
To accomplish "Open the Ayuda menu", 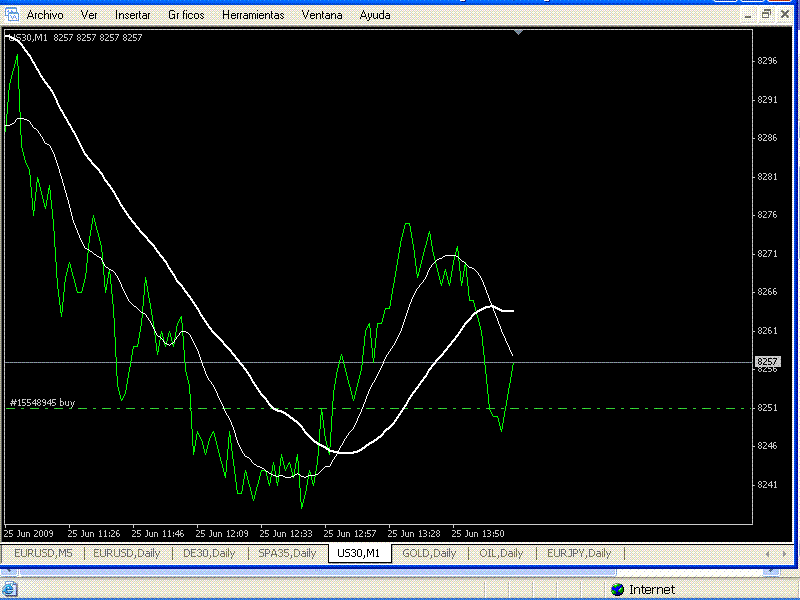I will (x=375, y=15).
